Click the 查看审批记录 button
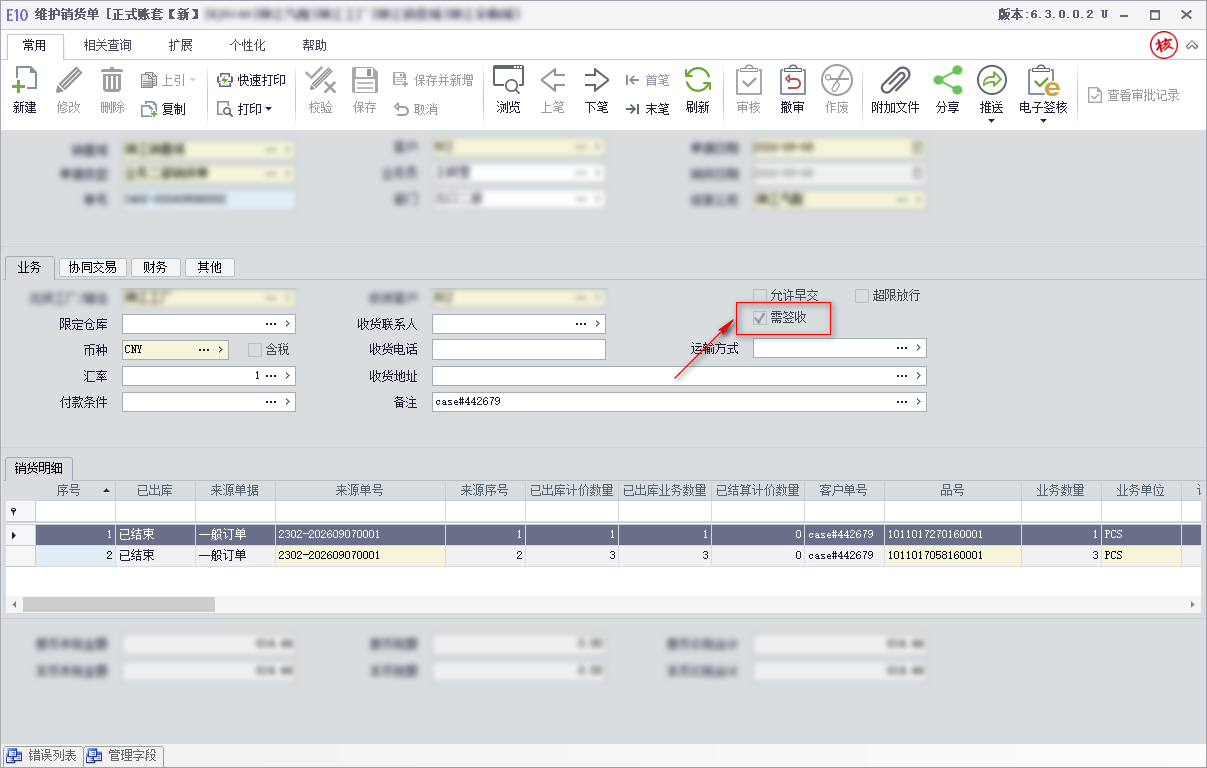This screenshot has width=1207, height=768. click(x=1134, y=95)
